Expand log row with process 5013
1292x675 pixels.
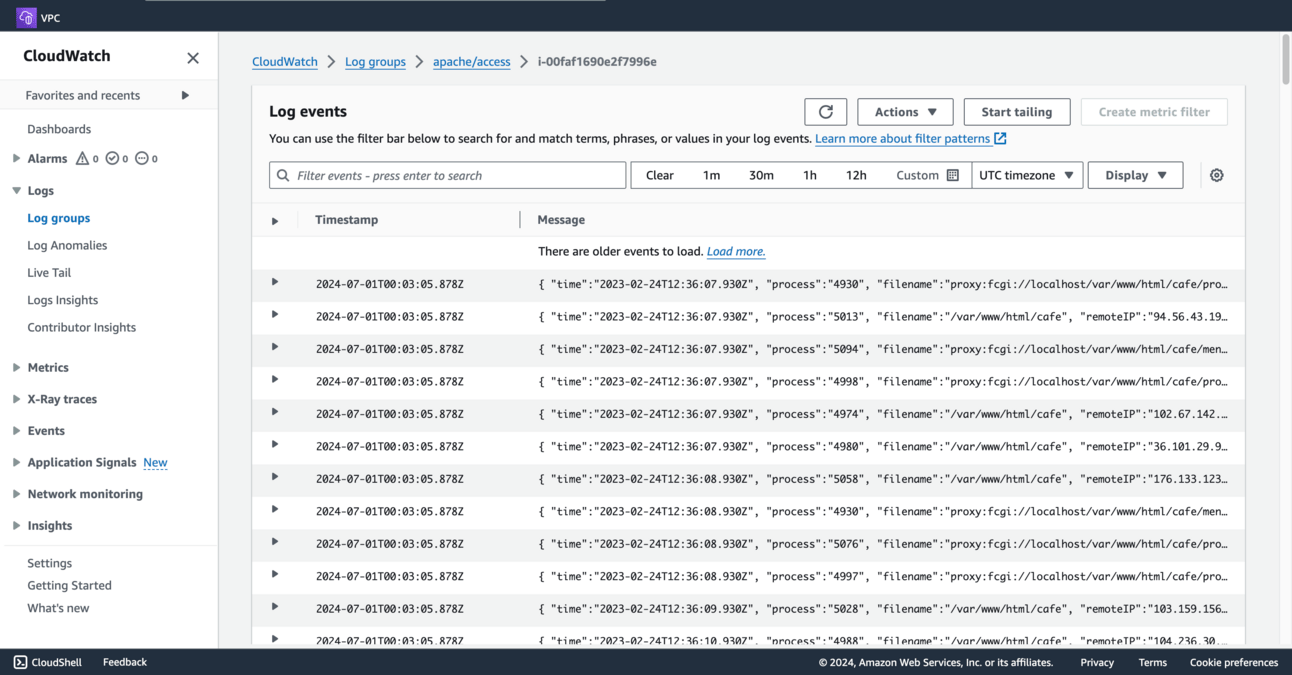(x=275, y=315)
